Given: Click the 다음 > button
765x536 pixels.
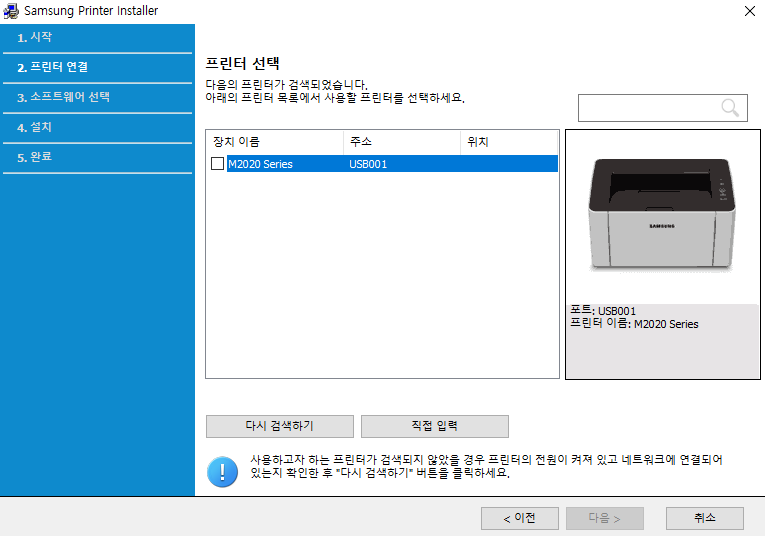Looking at the screenshot, I should (x=604, y=518).
